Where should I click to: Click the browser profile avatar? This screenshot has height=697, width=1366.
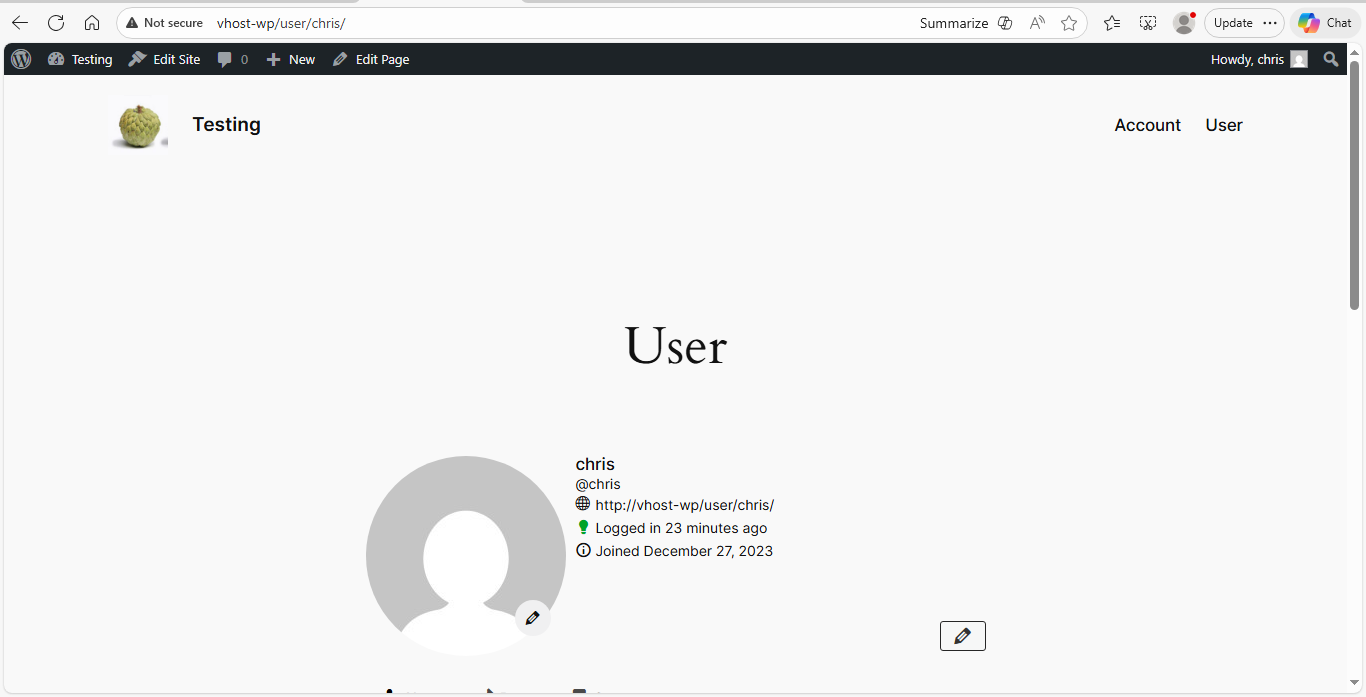pos(1184,22)
